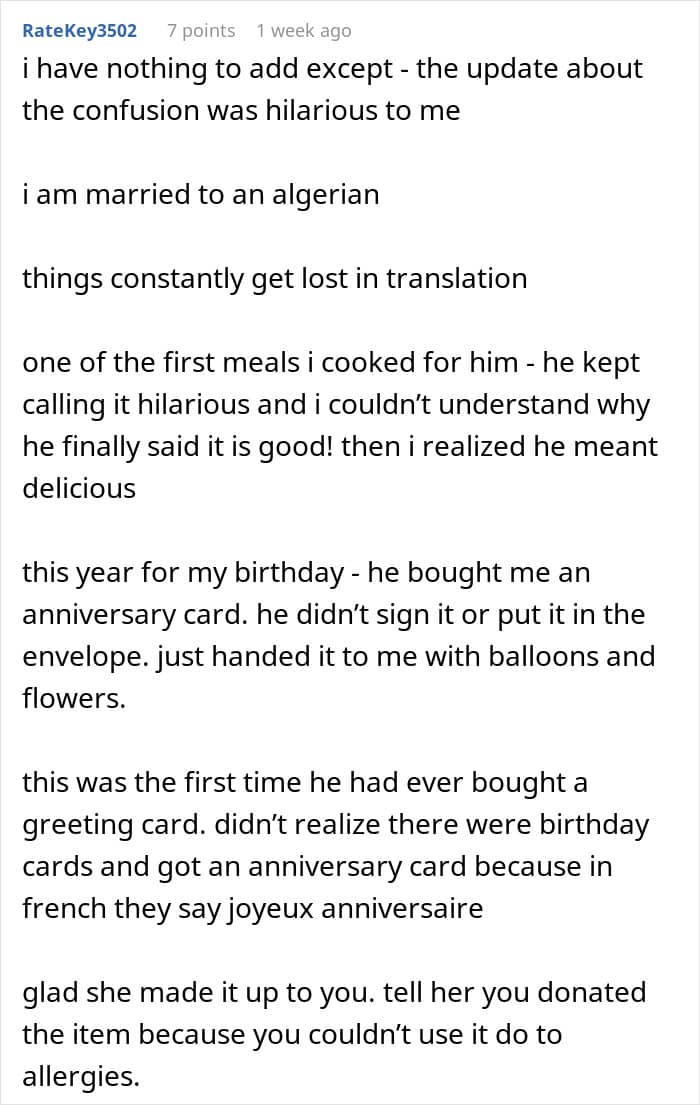Click the "7 points" score label
This screenshot has width=700, height=1105.
(x=201, y=30)
